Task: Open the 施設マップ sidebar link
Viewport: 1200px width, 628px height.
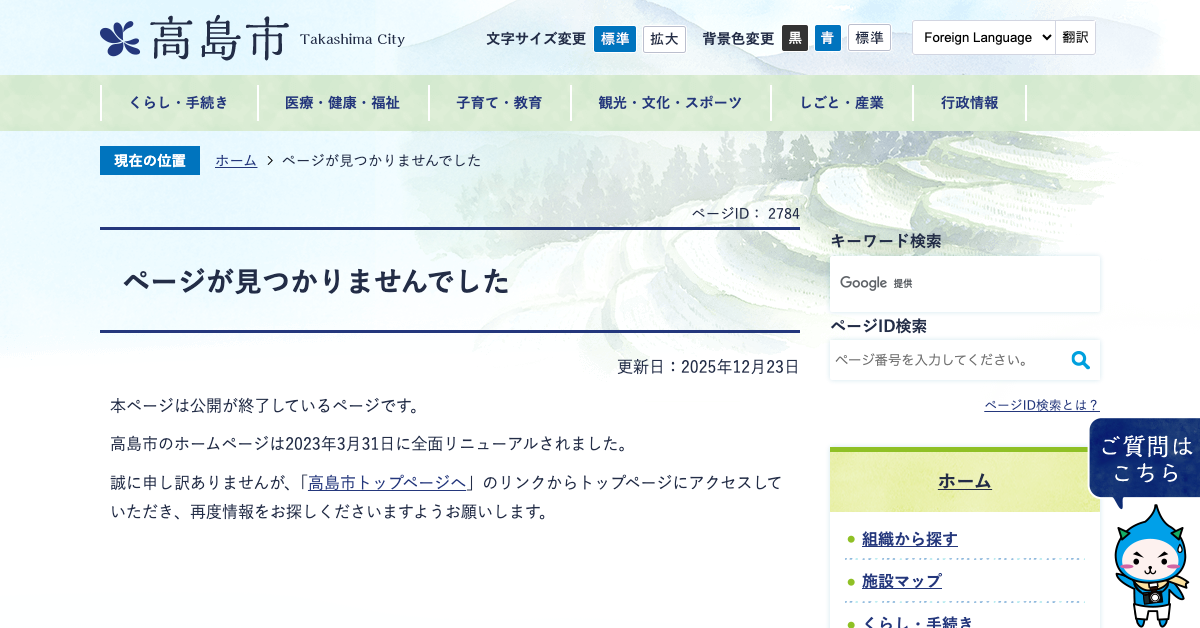Action: tap(902, 581)
